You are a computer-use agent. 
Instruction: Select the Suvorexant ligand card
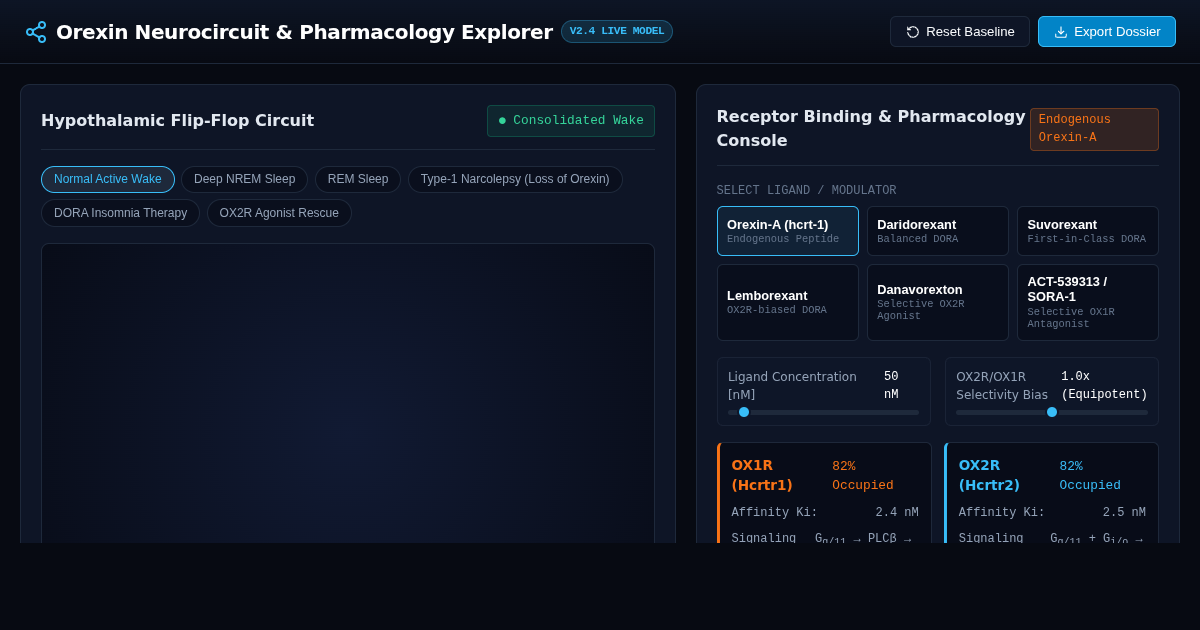coord(1088,231)
